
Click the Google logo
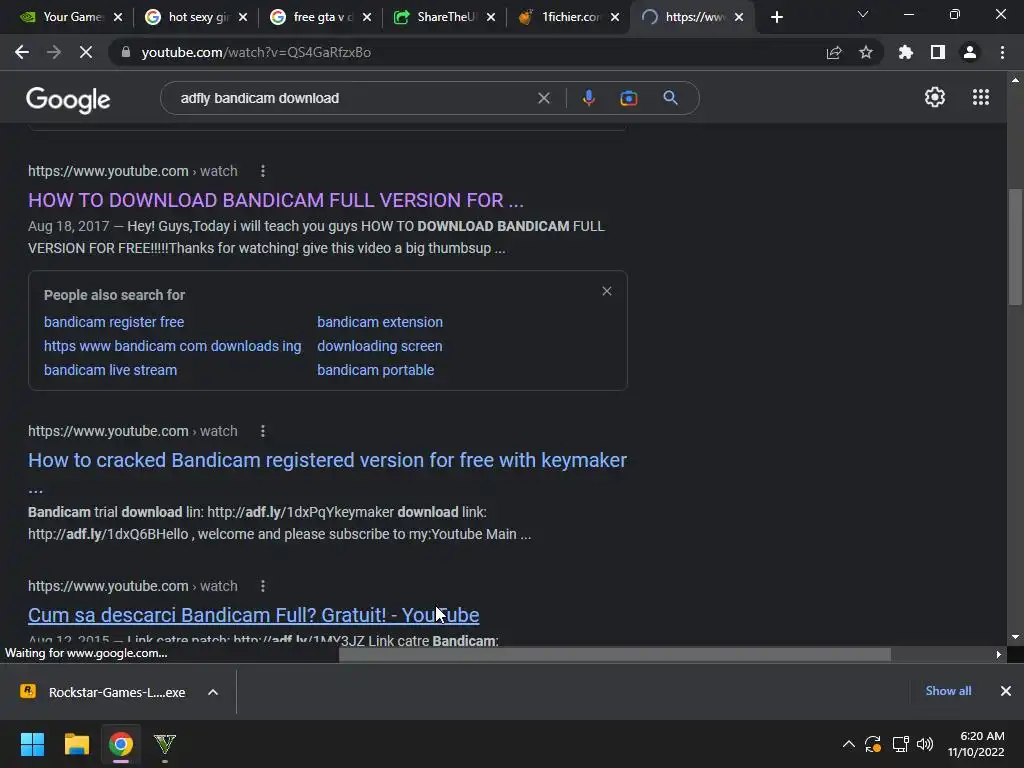coord(68,99)
